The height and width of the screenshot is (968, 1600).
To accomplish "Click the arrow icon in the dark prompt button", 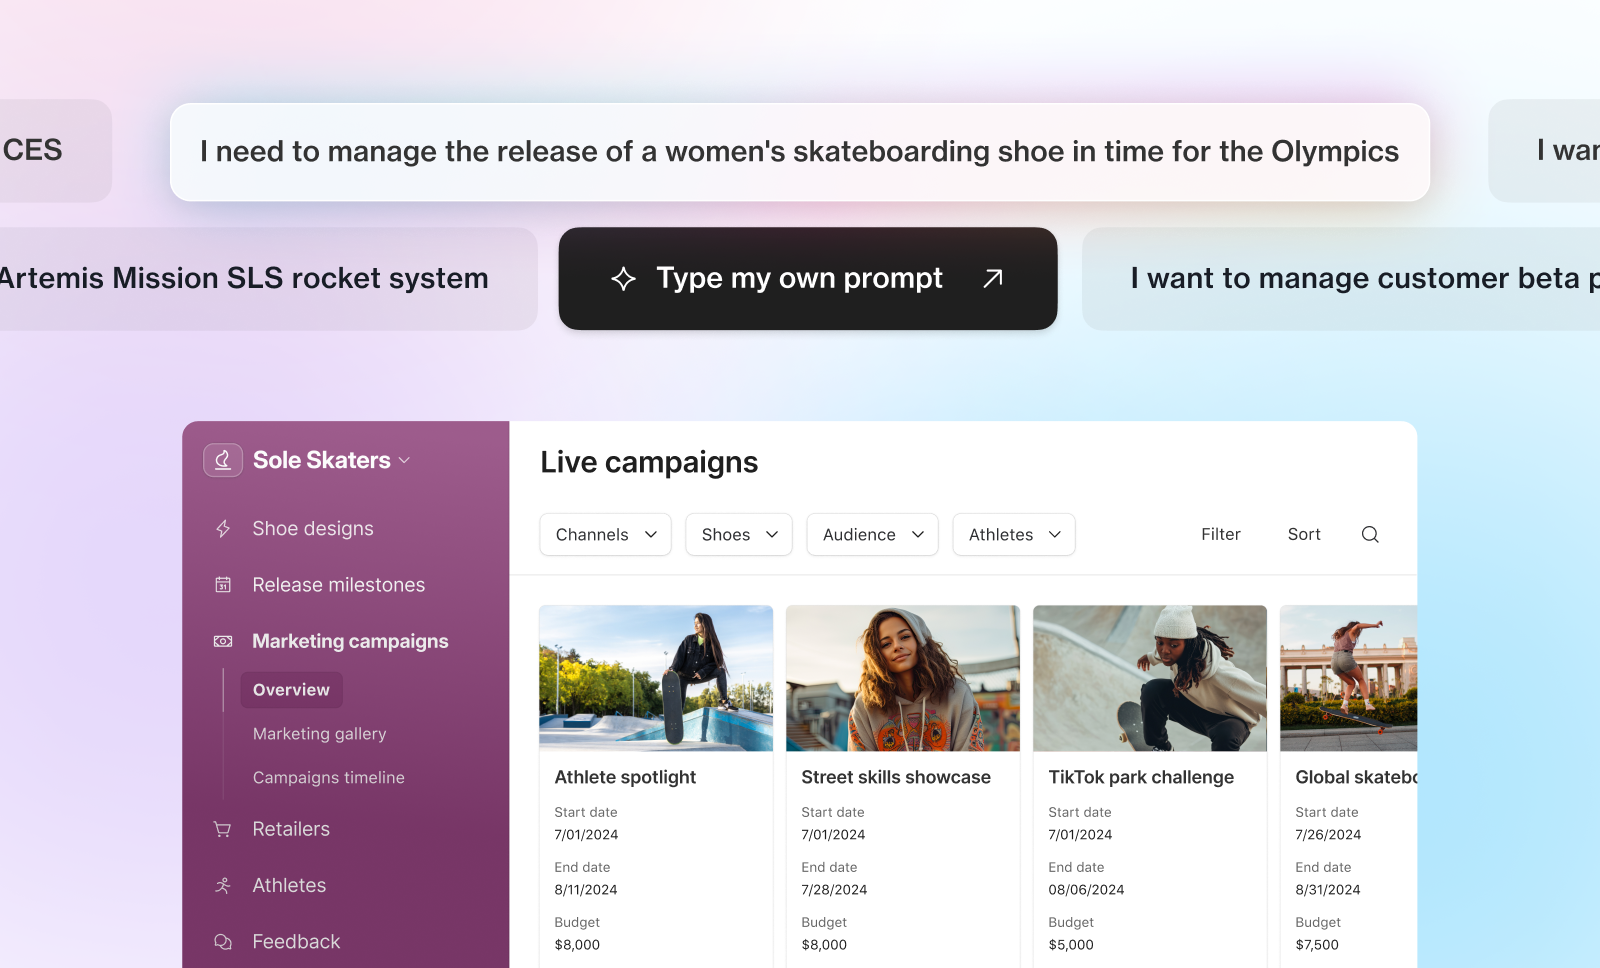I will point(992,278).
